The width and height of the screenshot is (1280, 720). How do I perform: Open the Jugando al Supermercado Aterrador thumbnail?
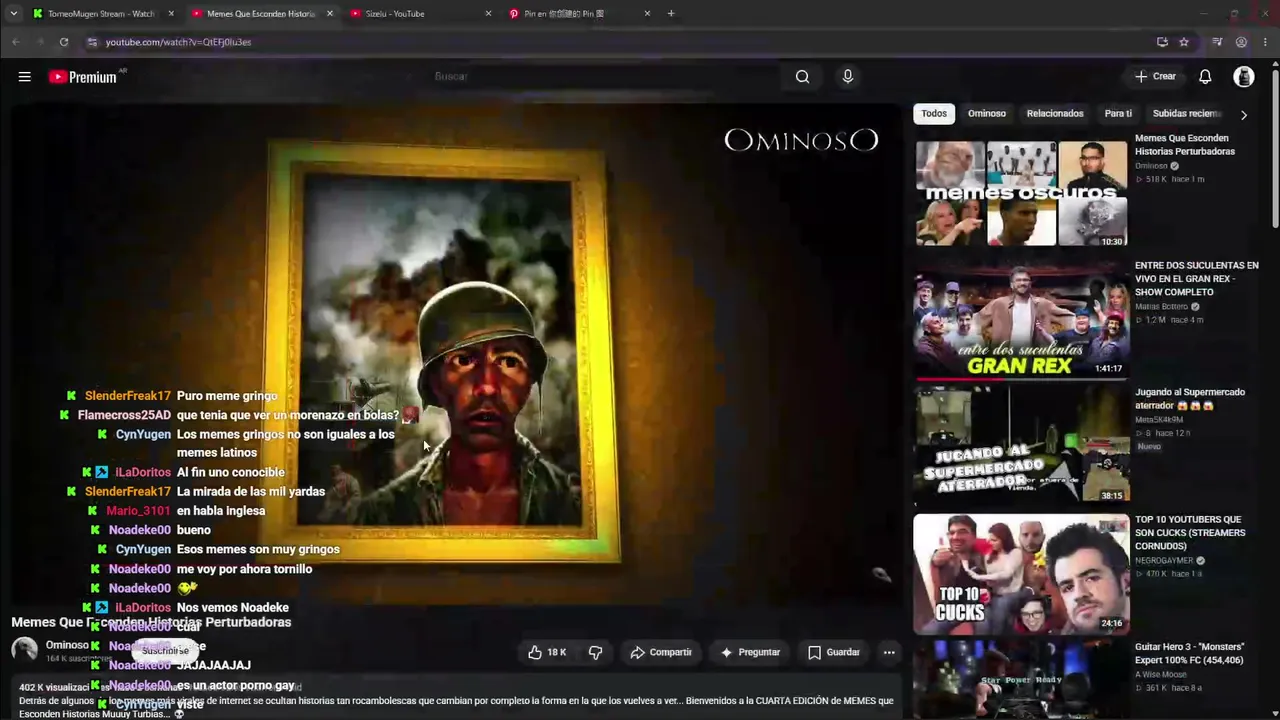point(1021,446)
